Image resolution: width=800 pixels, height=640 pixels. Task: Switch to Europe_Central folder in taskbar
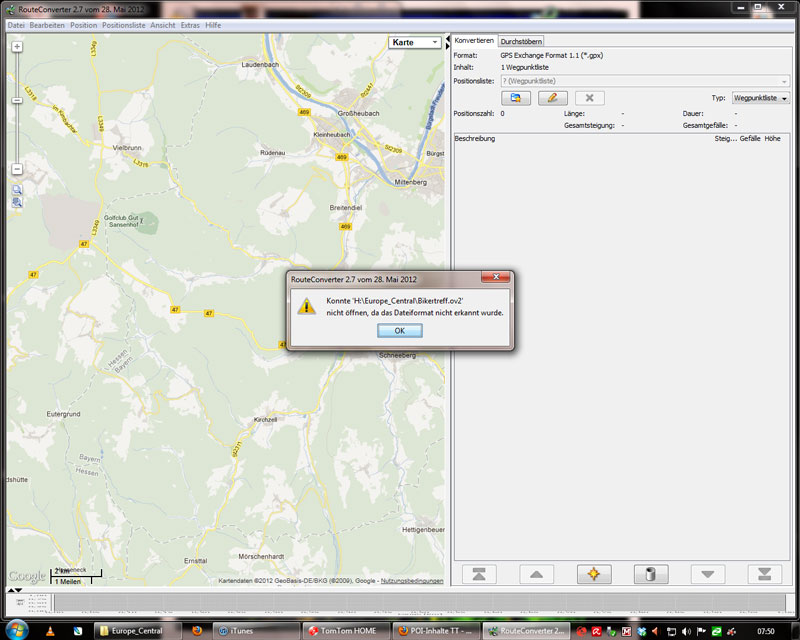pyautogui.click(x=136, y=631)
